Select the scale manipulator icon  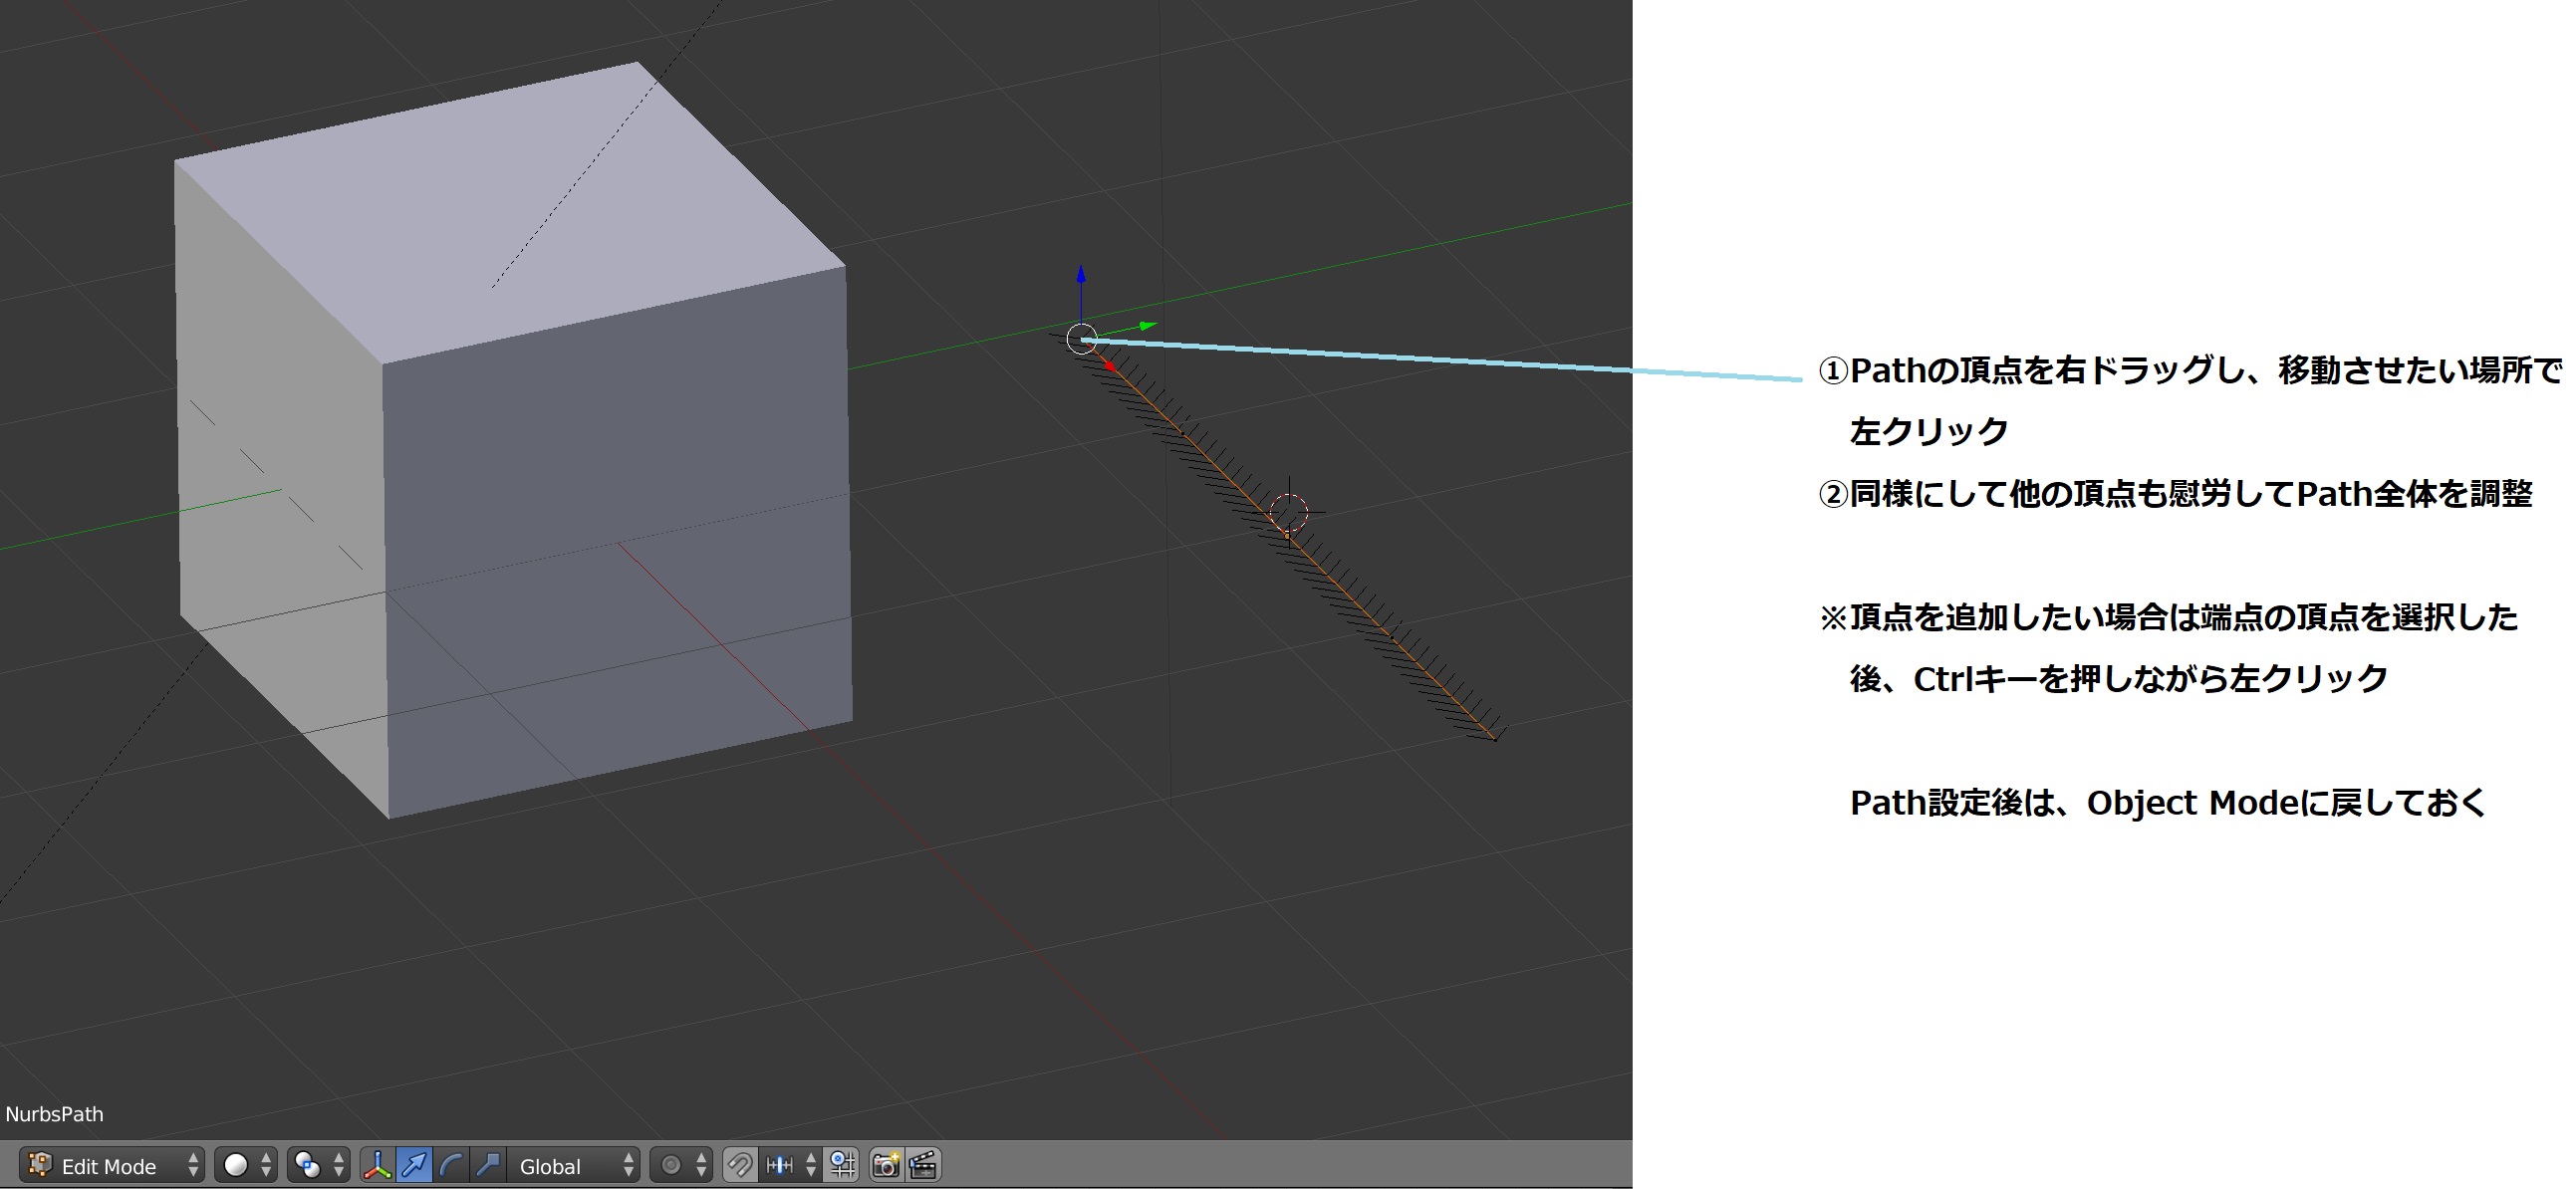[x=487, y=1165]
